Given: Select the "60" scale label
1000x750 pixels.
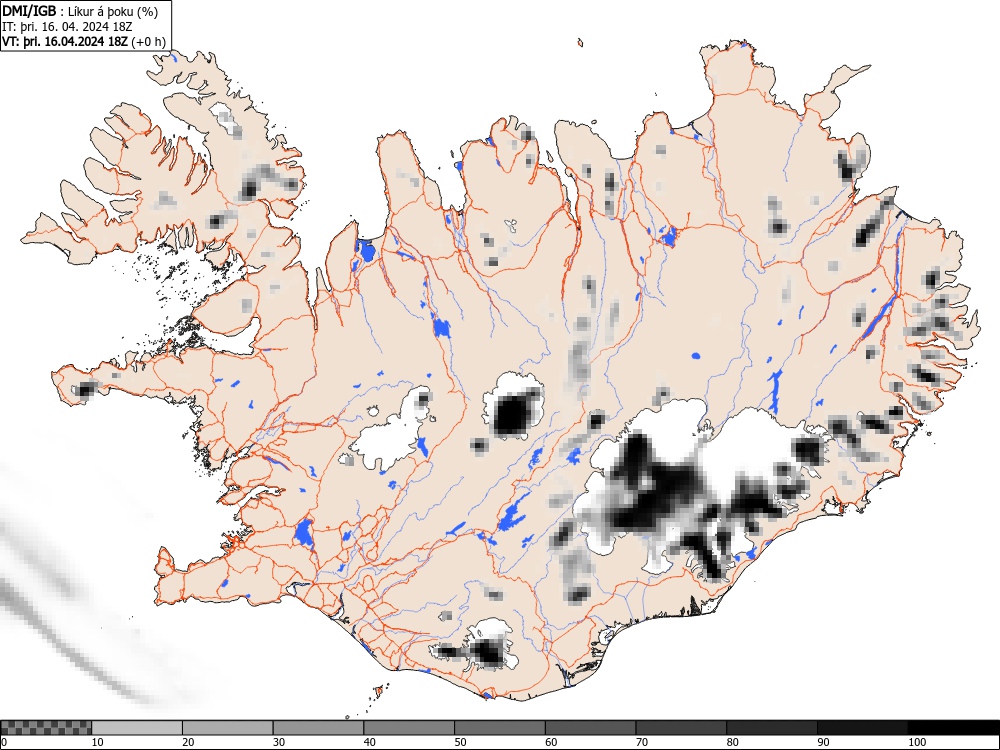Looking at the screenshot, I should tap(551, 742).
